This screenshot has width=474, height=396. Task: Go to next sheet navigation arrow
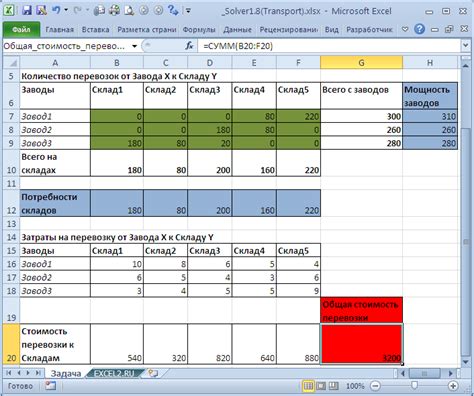29,373
